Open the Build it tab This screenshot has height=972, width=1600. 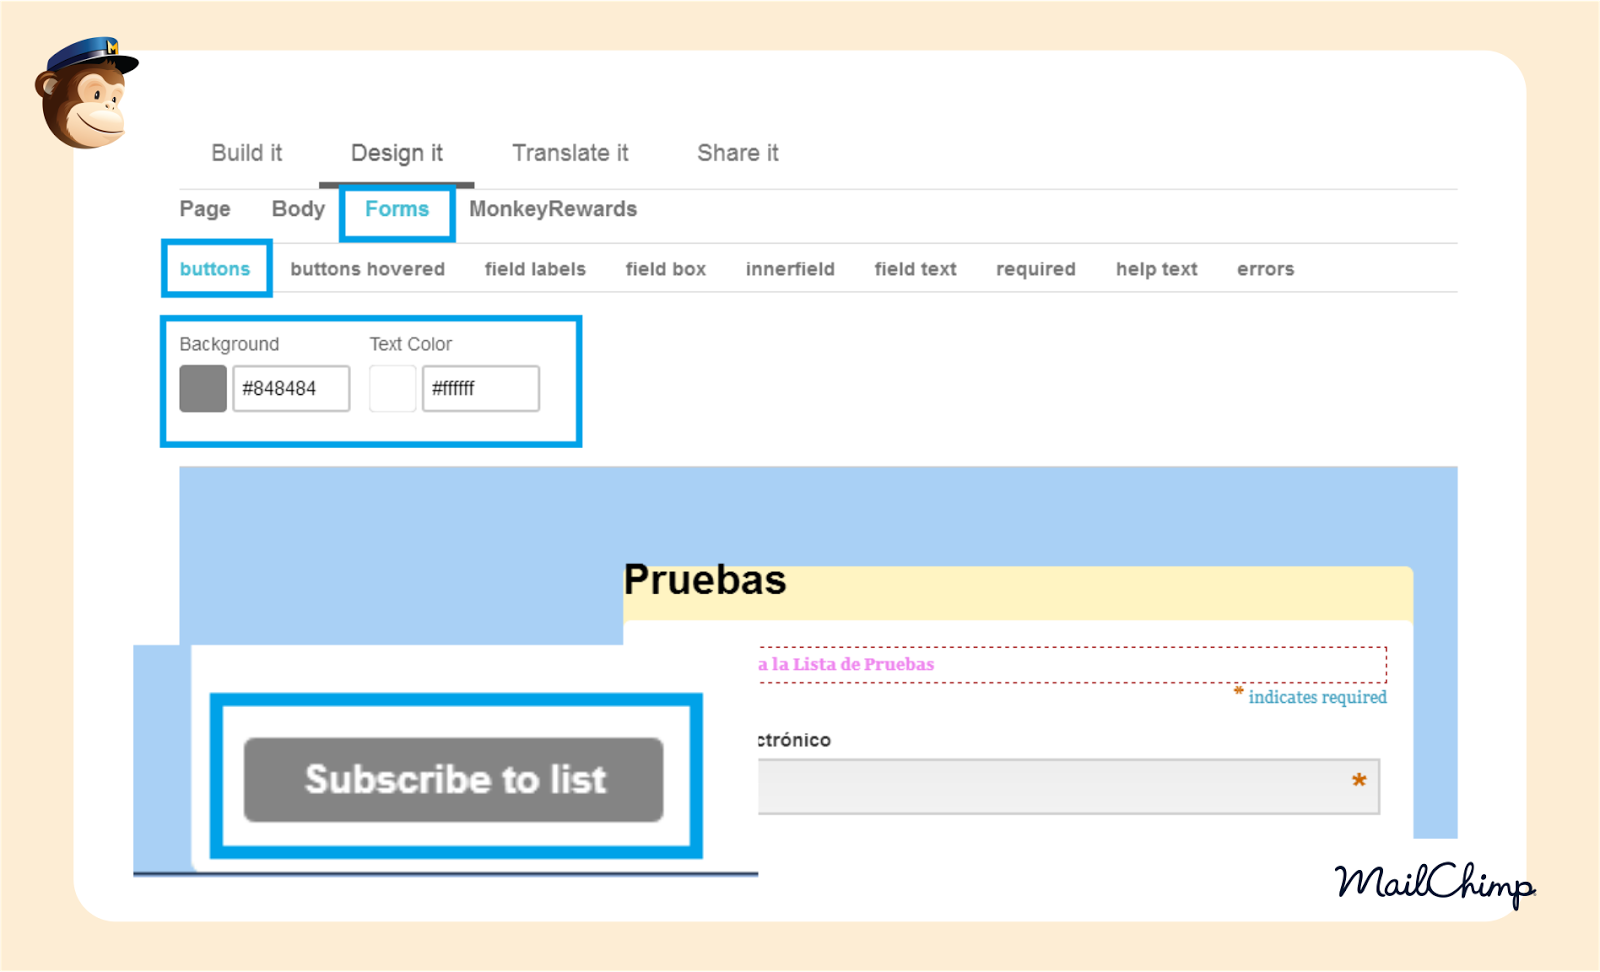[247, 153]
